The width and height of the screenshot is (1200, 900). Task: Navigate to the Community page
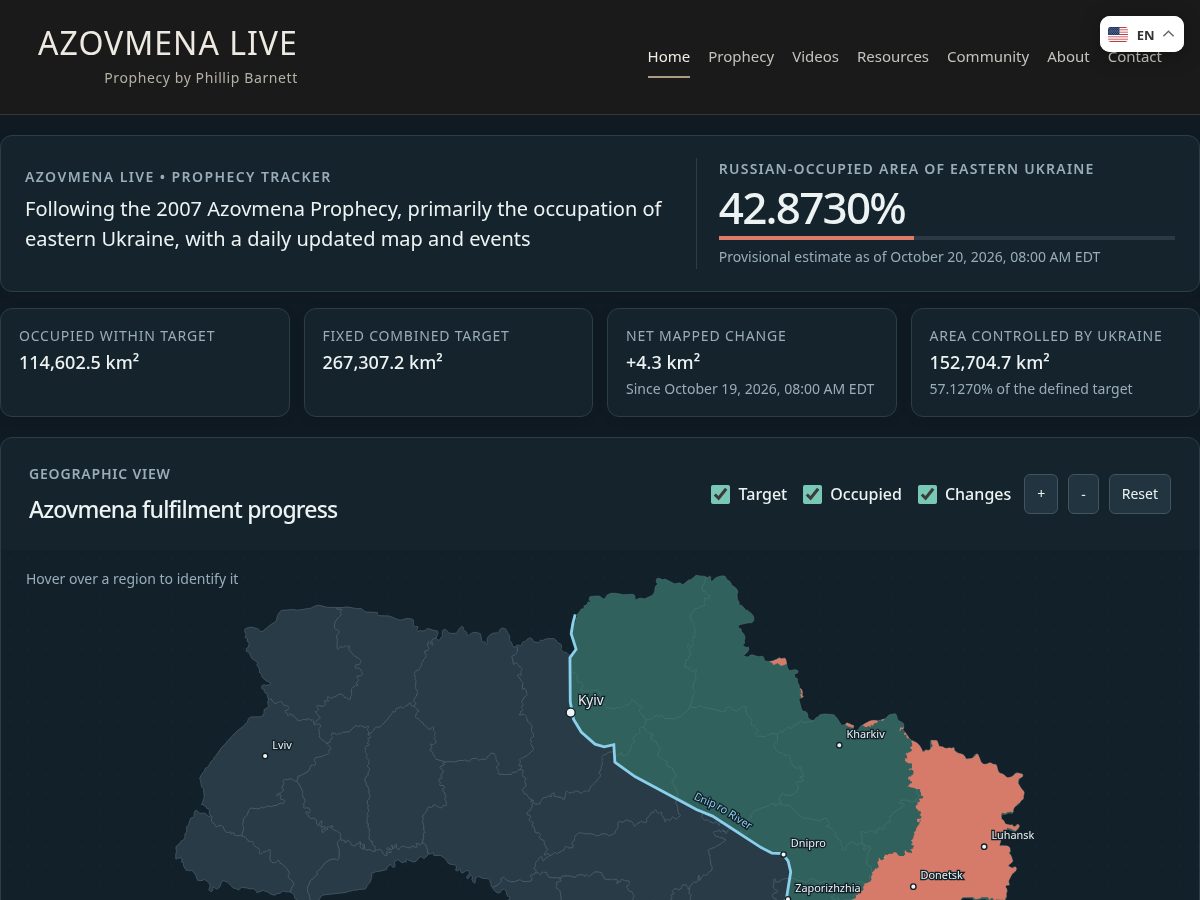coord(988,57)
